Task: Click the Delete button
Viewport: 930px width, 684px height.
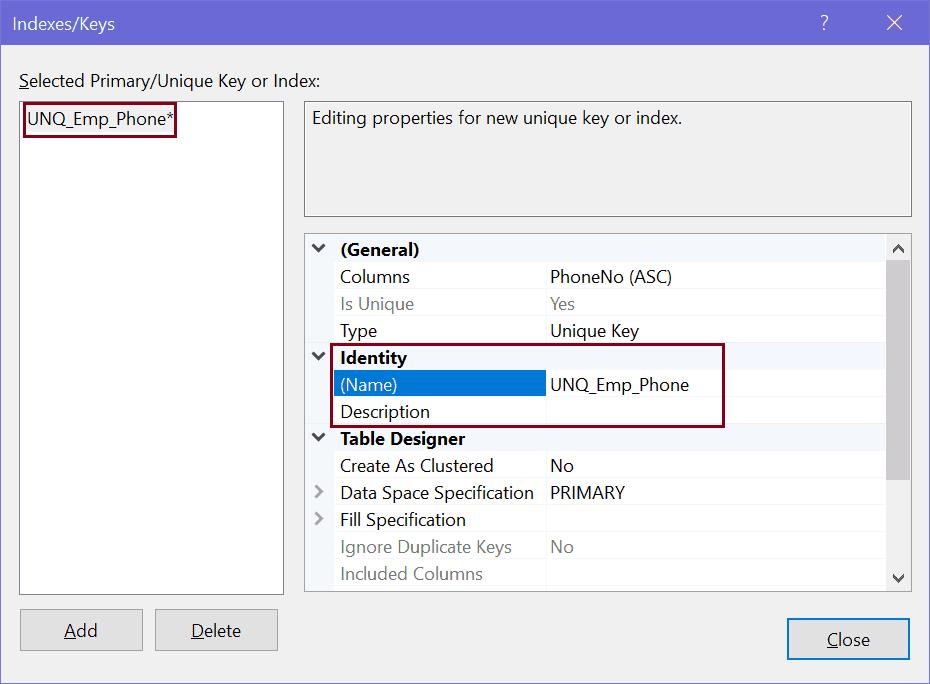Action: point(216,630)
